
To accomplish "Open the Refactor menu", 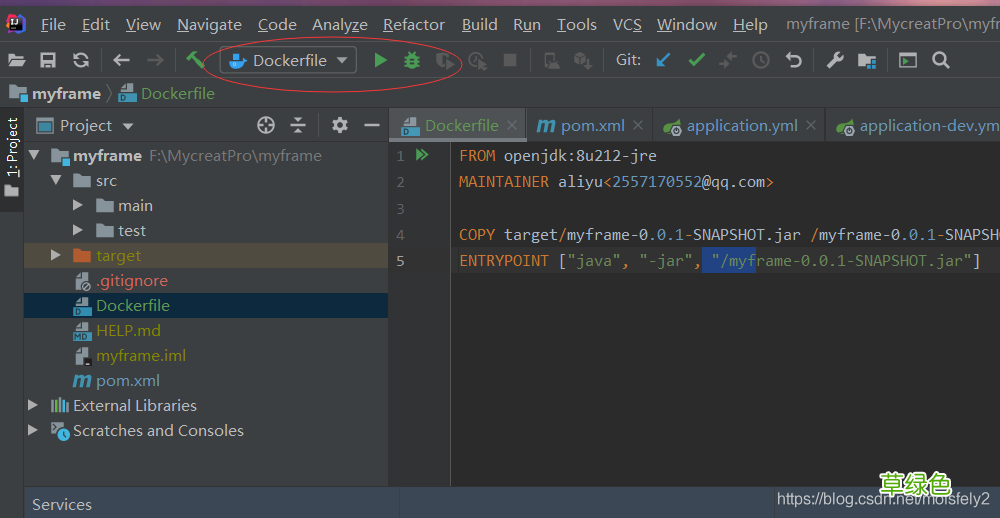I will [x=414, y=25].
